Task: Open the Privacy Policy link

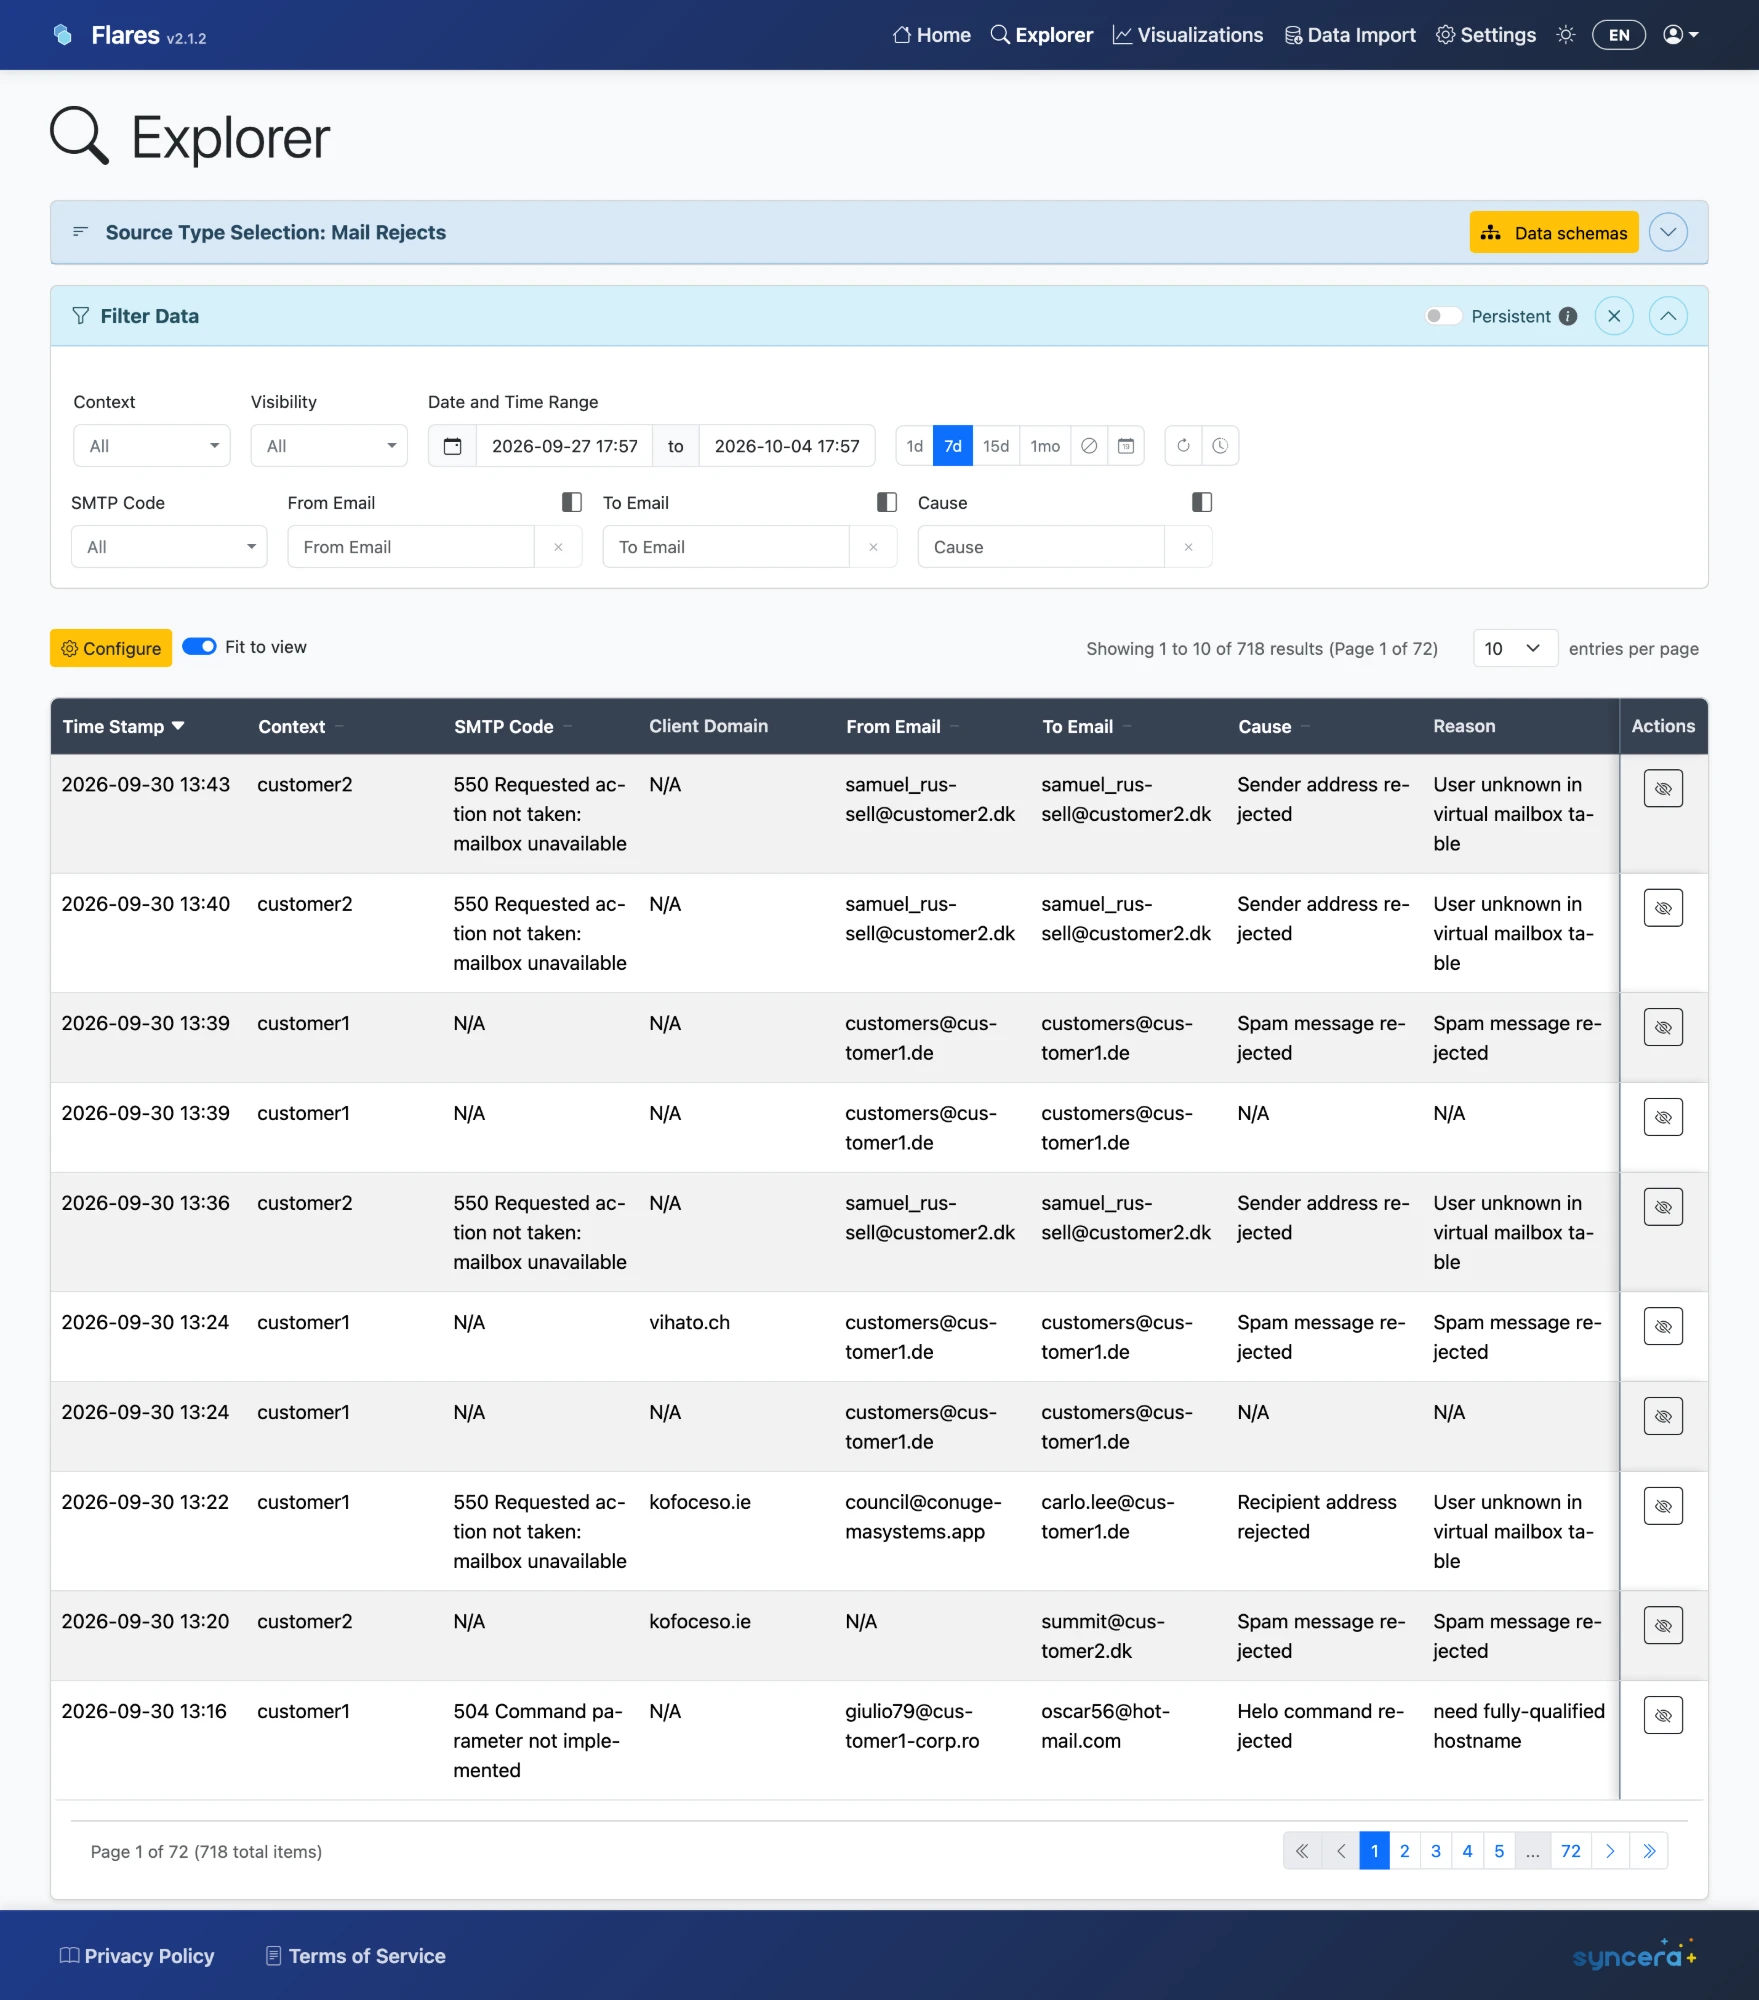Action: (x=137, y=1956)
